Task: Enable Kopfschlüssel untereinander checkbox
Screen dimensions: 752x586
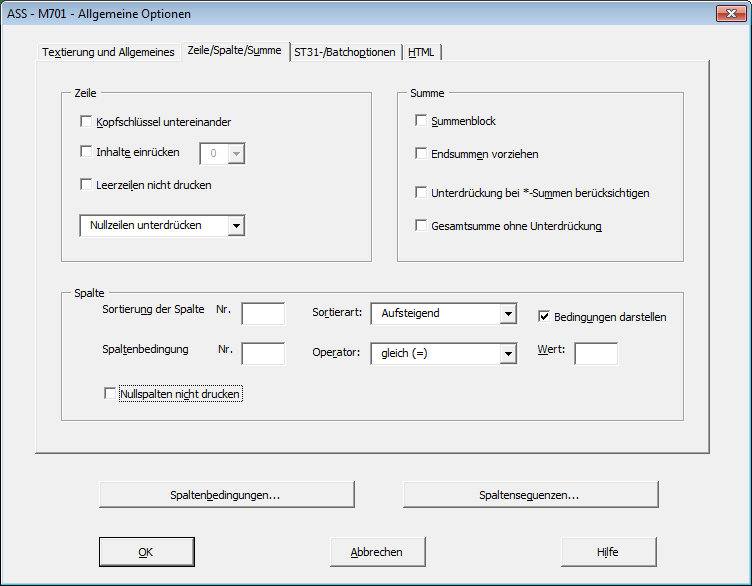Action: coord(85,122)
